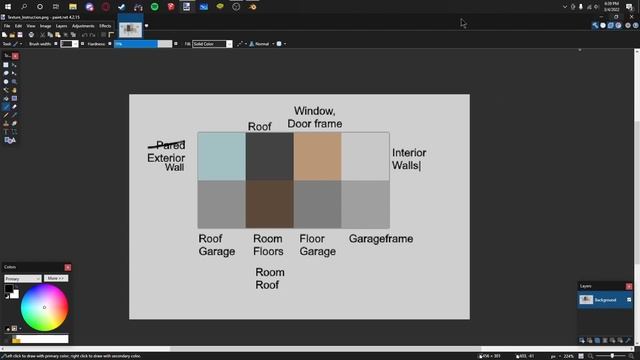The image size is (640, 360).
Task: Open the File menu
Action: coord(7,26)
